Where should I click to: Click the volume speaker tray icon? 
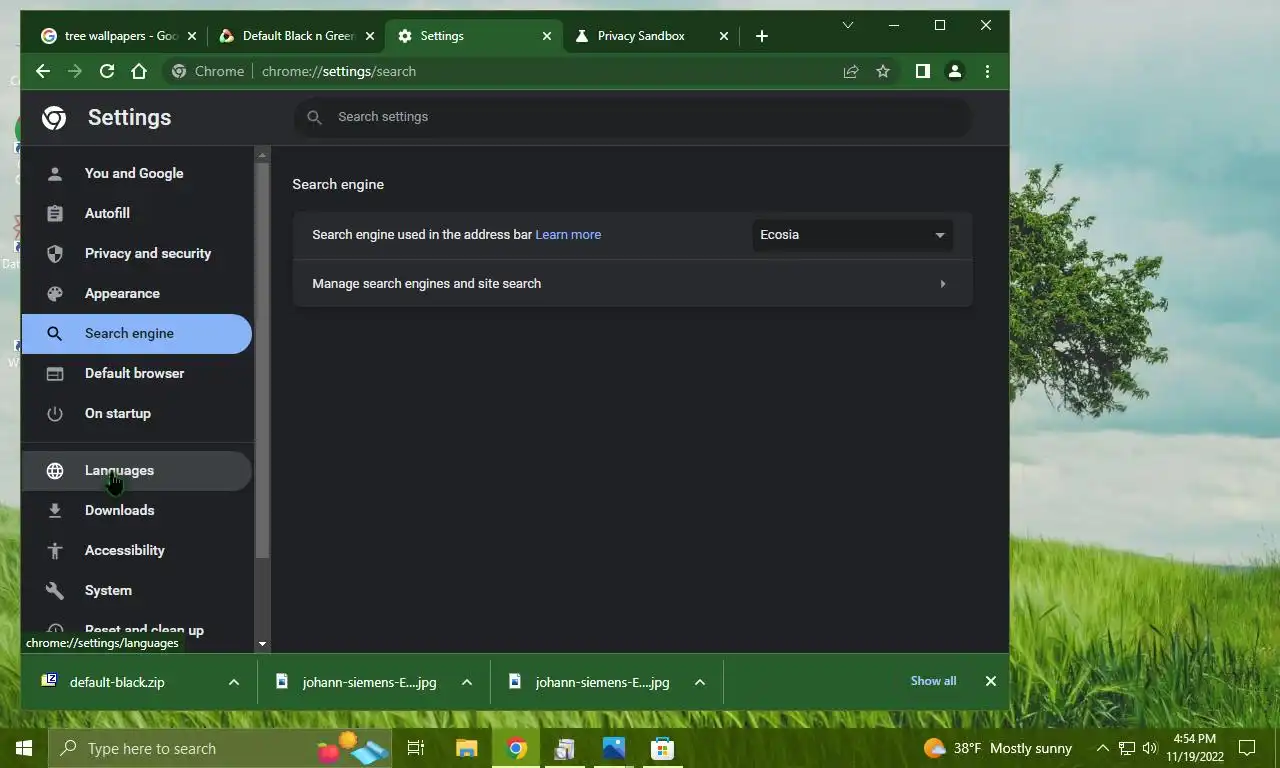click(1149, 748)
